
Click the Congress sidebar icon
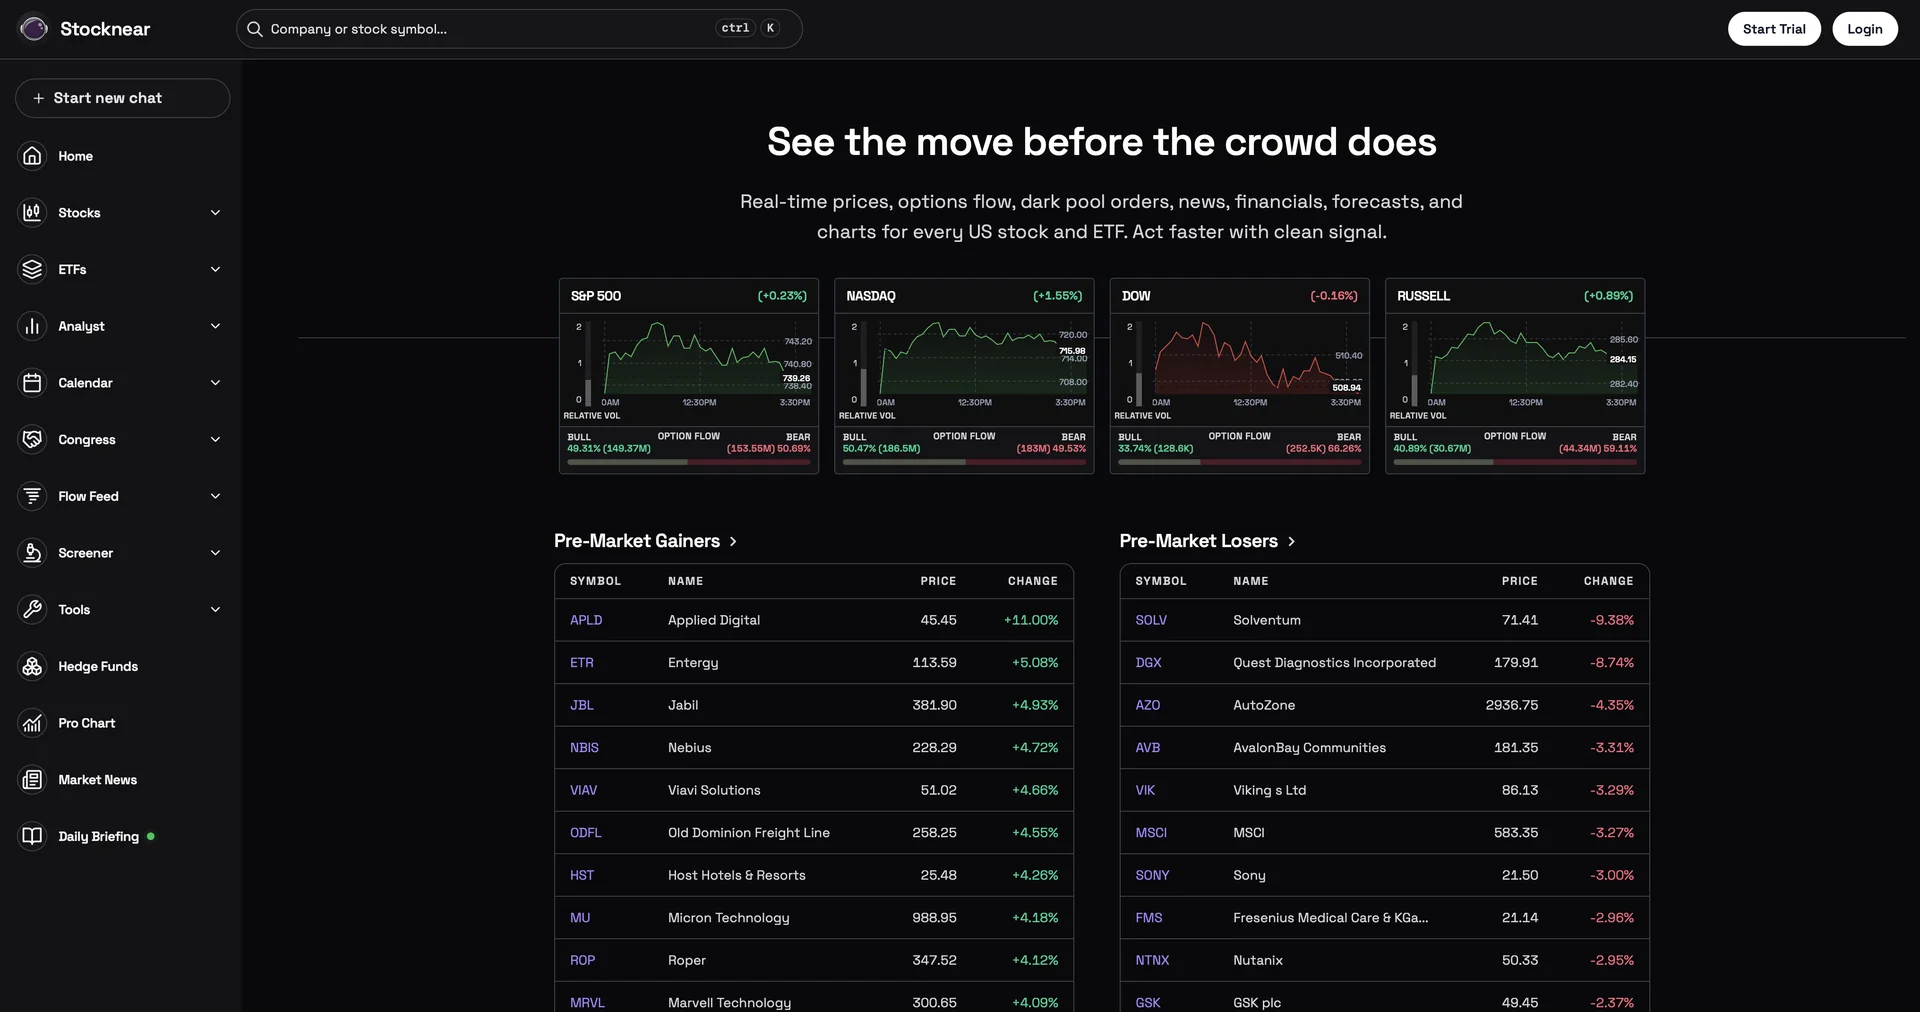(x=33, y=440)
